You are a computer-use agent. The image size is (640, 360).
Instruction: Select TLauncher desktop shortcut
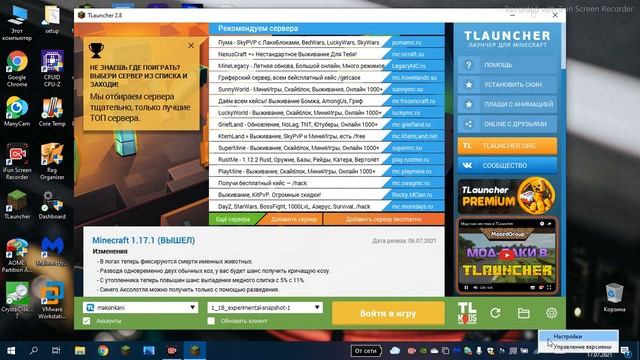[17, 205]
